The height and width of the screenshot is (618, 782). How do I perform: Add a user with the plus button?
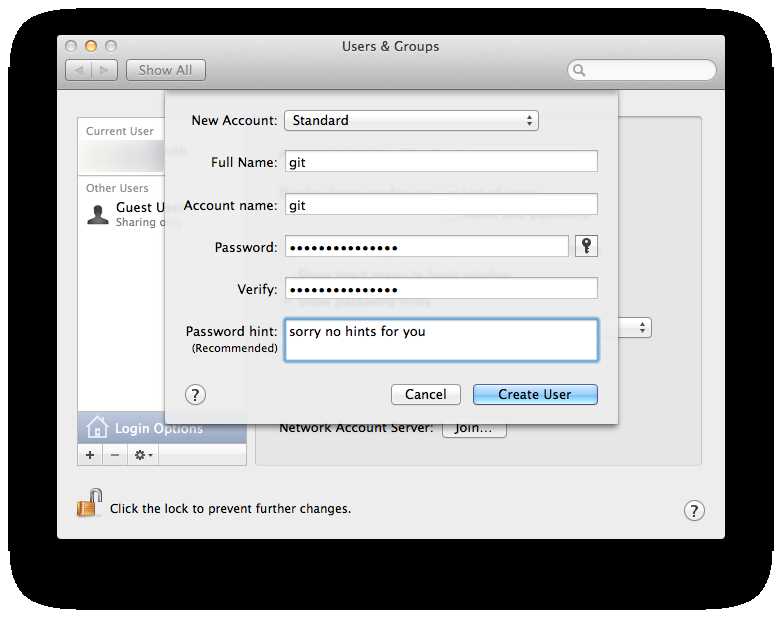[90, 455]
